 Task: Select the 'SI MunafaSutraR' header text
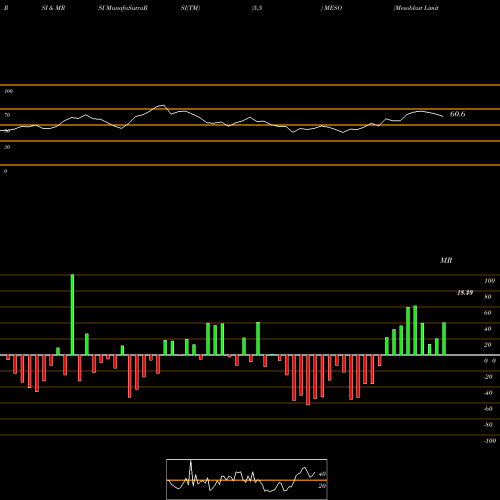click(x=123, y=8)
